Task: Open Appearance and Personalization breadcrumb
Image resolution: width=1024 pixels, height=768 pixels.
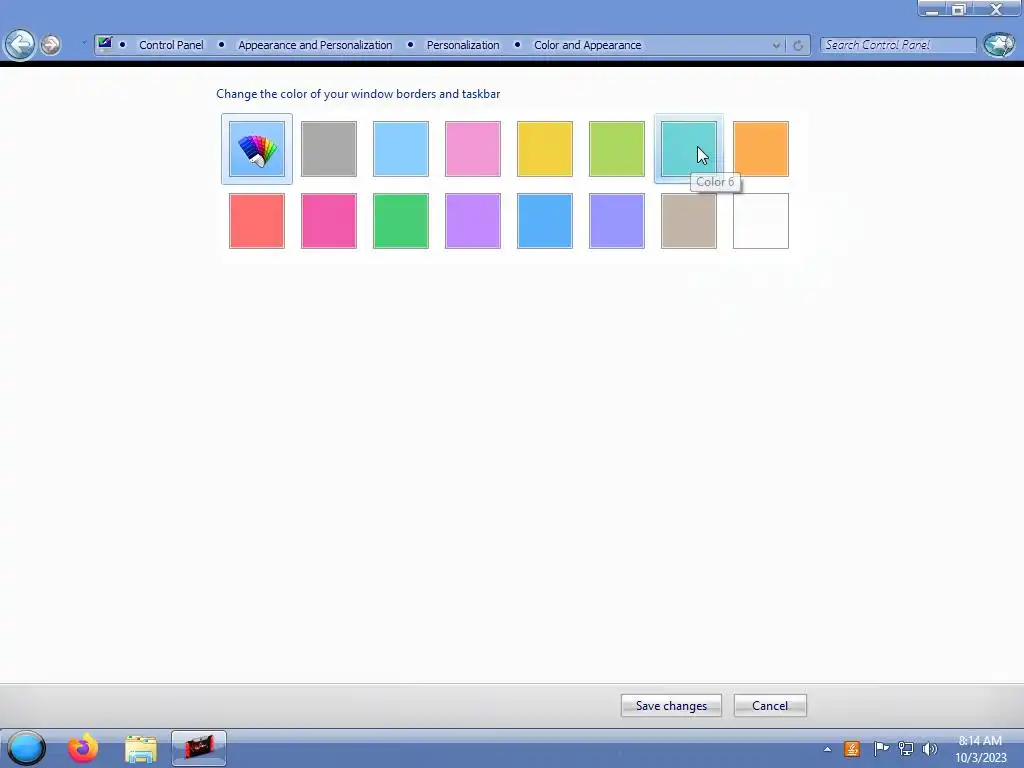Action: [x=315, y=45]
